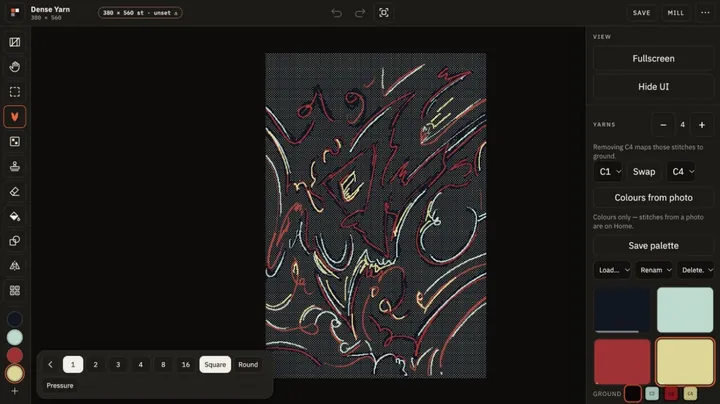Select the stamp tool
The width and height of the screenshot is (720, 404).
(15, 166)
